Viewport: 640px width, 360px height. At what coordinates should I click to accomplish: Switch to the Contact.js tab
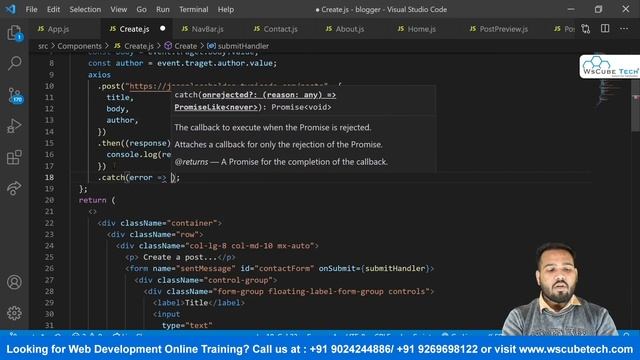pyautogui.click(x=280, y=29)
